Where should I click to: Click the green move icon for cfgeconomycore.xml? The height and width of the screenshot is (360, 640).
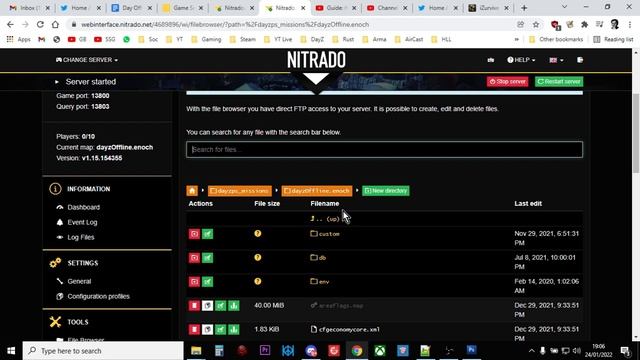coord(221,329)
